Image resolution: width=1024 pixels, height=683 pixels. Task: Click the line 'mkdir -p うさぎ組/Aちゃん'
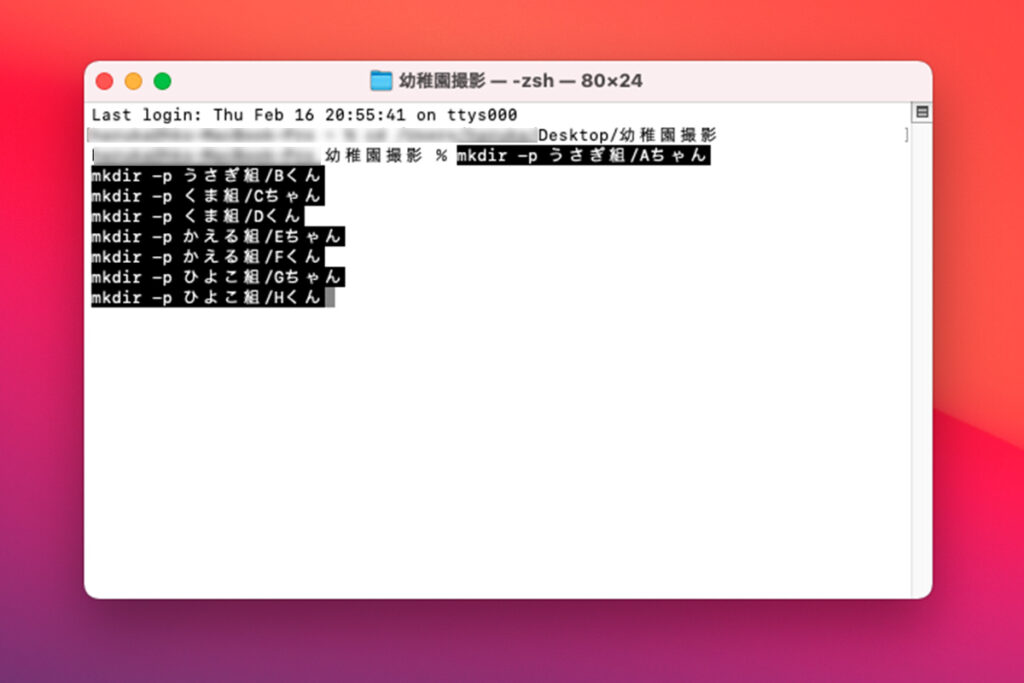pyautogui.click(x=583, y=155)
